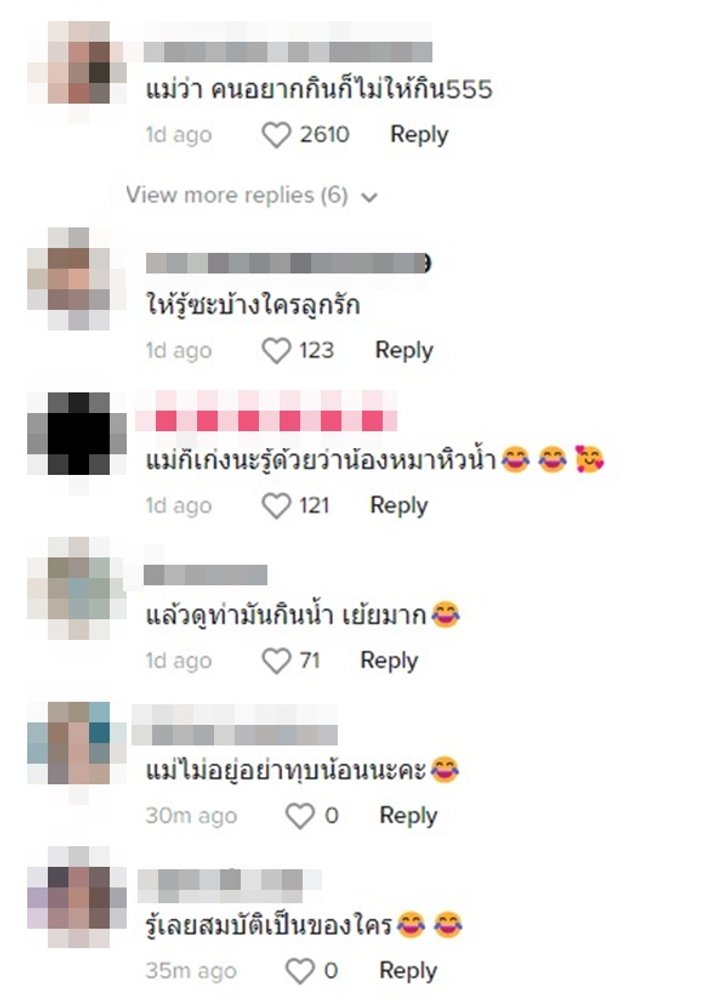This screenshot has height=1000, width=728.
Task: Reply to the comment with 123 likes
Action: tap(404, 350)
